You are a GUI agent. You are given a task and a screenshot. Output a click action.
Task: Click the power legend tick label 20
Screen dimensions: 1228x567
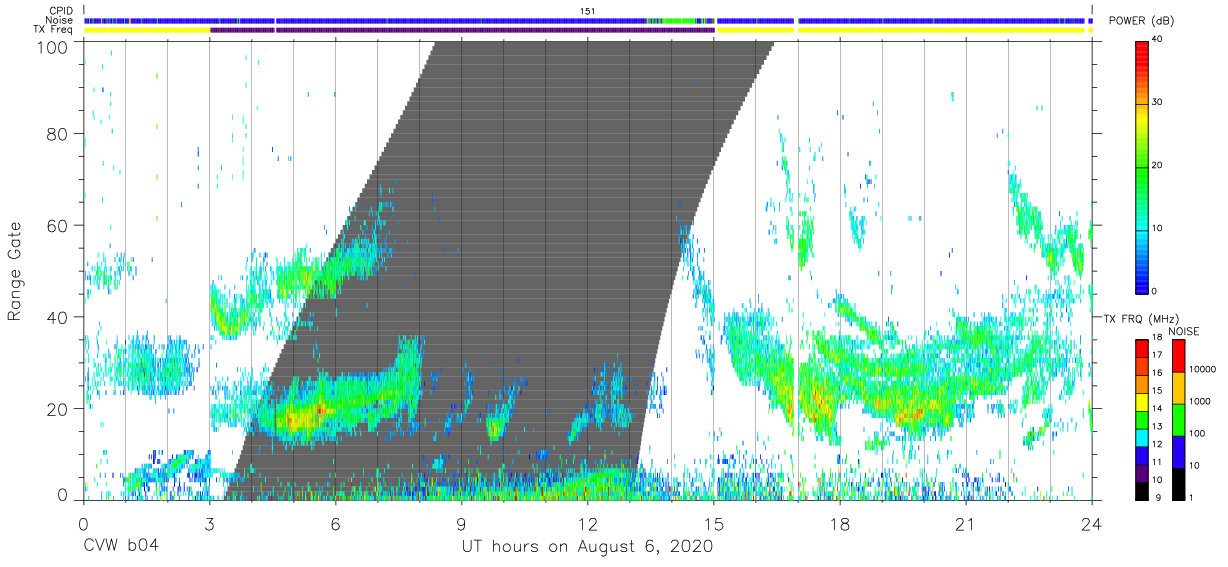coord(1158,166)
